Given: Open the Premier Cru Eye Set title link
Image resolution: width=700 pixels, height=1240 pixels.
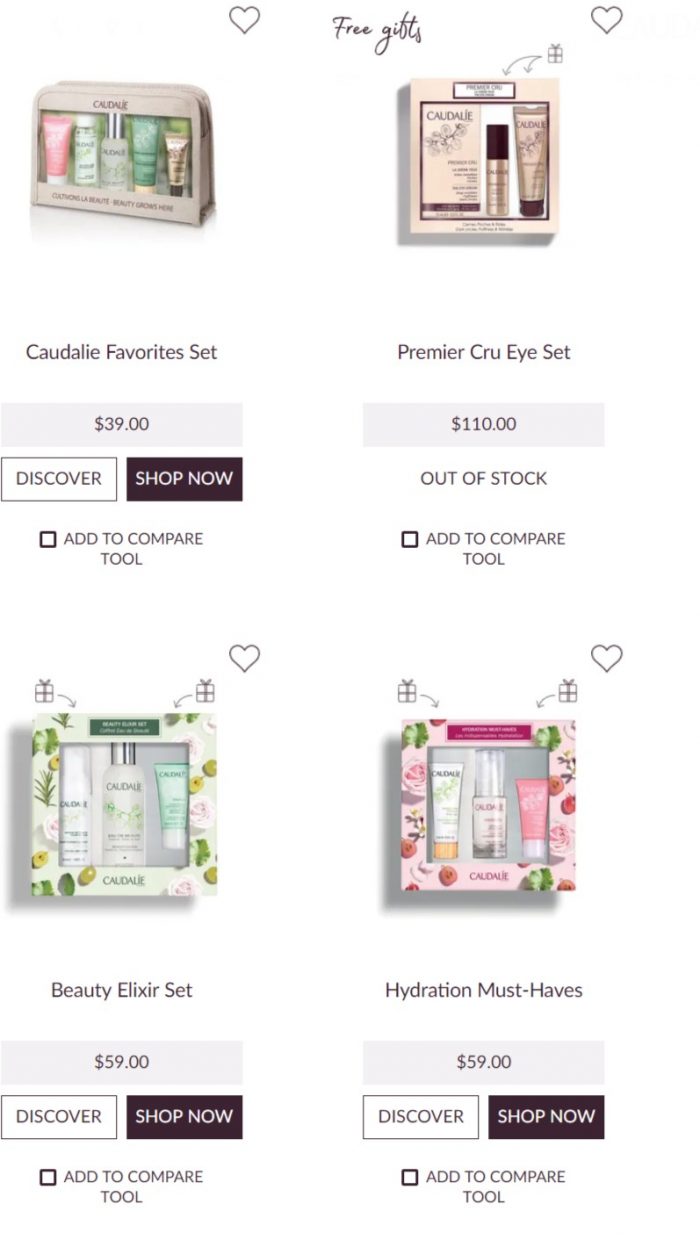Looking at the screenshot, I should [x=484, y=352].
